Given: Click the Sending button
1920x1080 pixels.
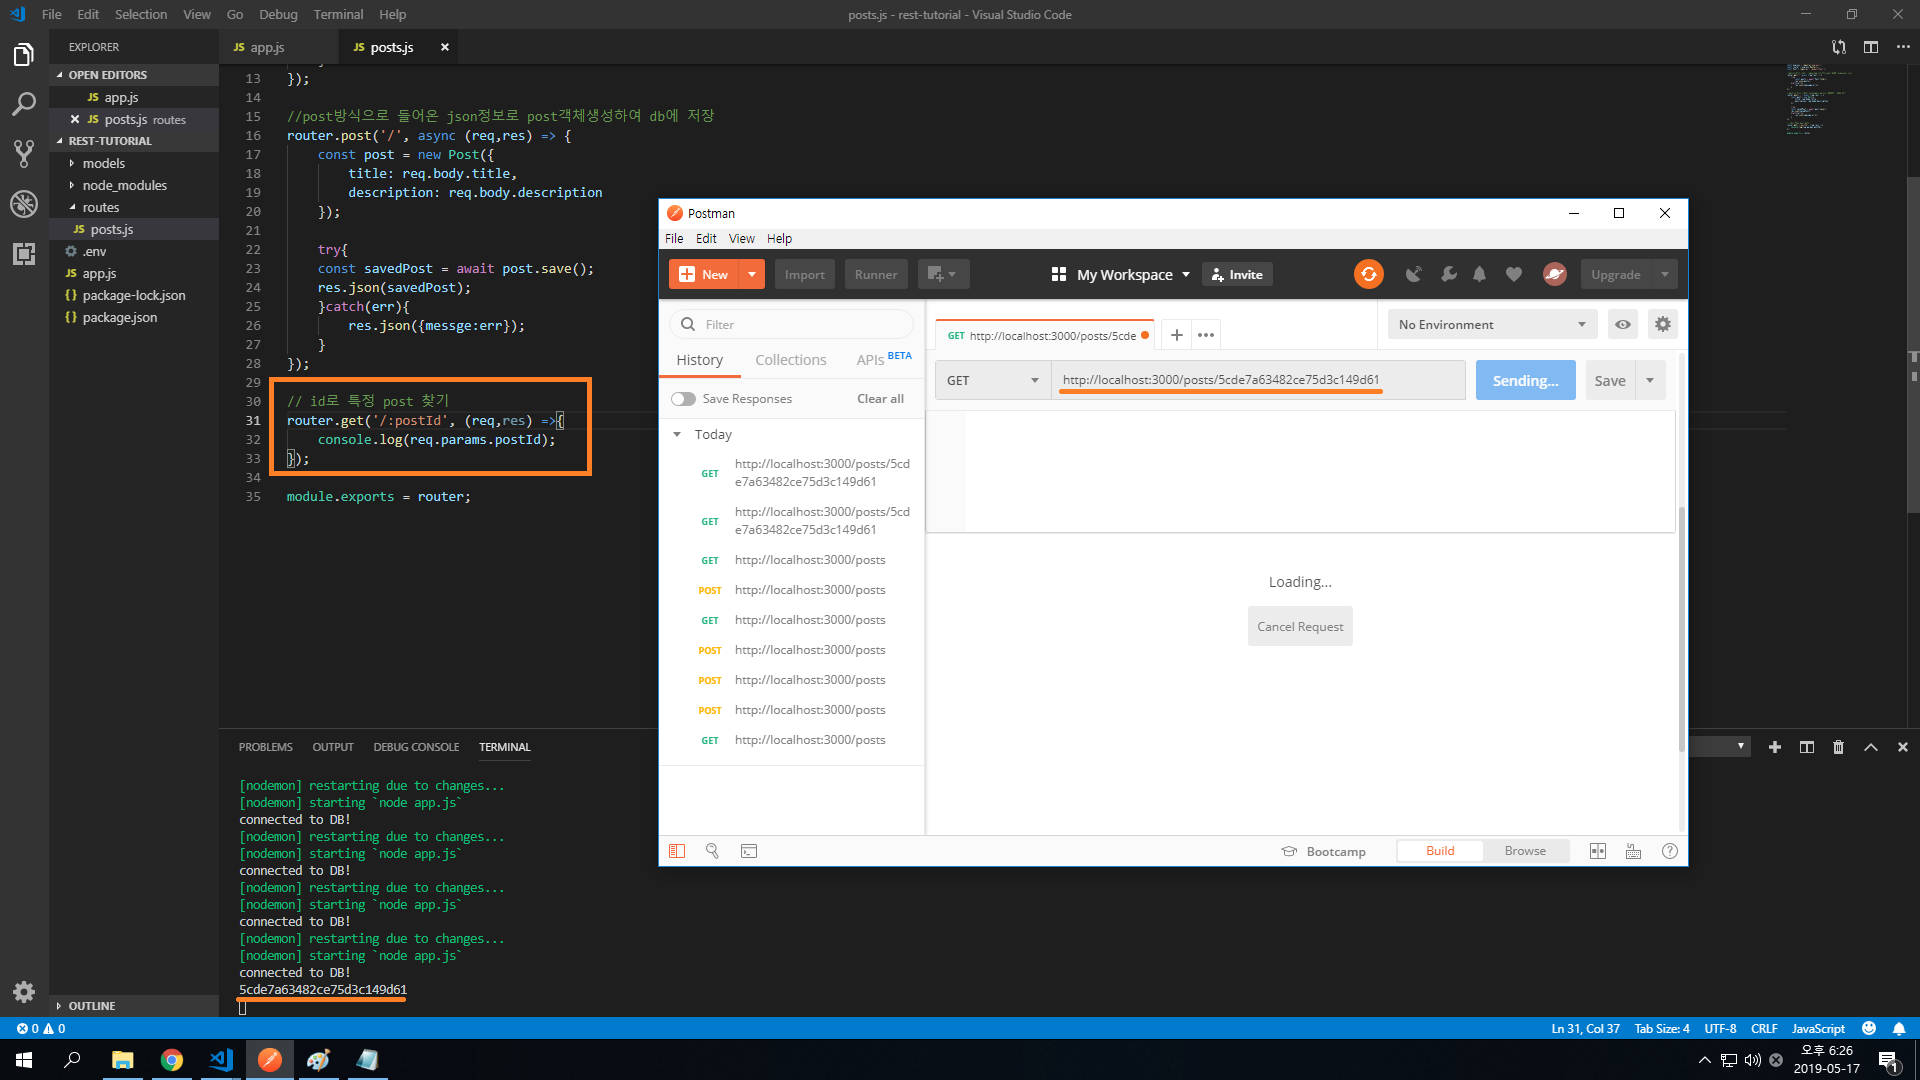Looking at the screenshot, I should click(x=1525, y=380).
